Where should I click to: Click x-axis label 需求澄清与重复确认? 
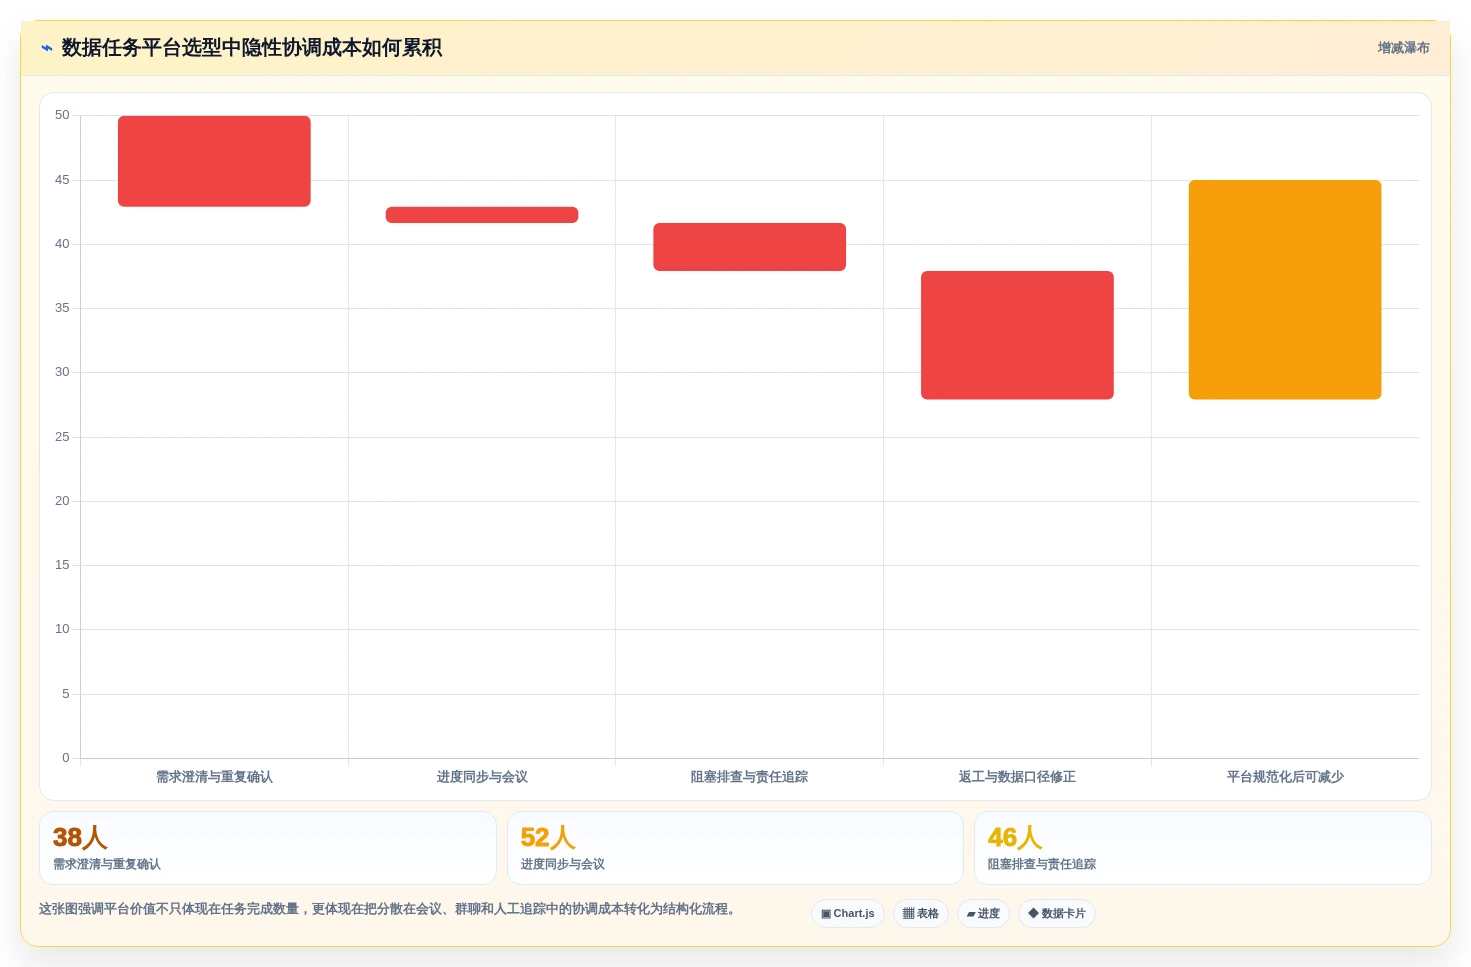(214, 777)
